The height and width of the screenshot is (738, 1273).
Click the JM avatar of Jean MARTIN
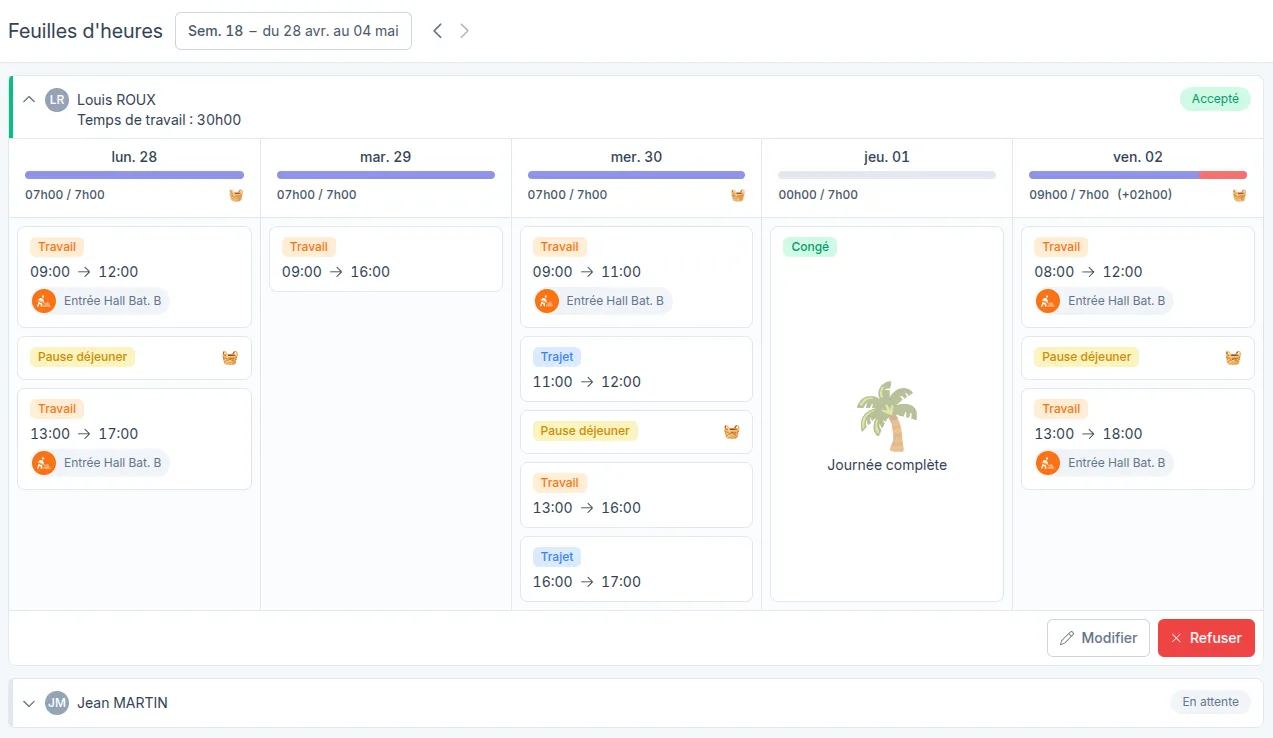pyautogui.click(x=57, y=703)
